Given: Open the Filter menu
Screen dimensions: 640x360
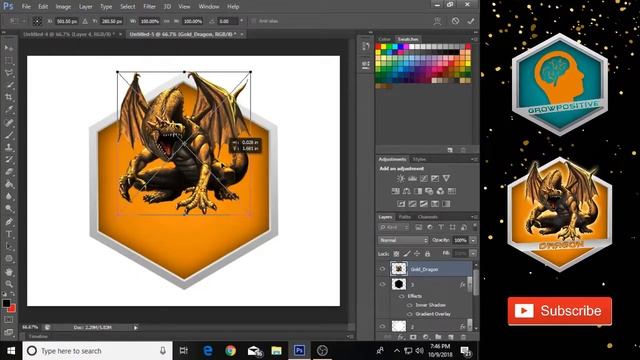Looking at the screenshot, I should (x=149, y=7).
